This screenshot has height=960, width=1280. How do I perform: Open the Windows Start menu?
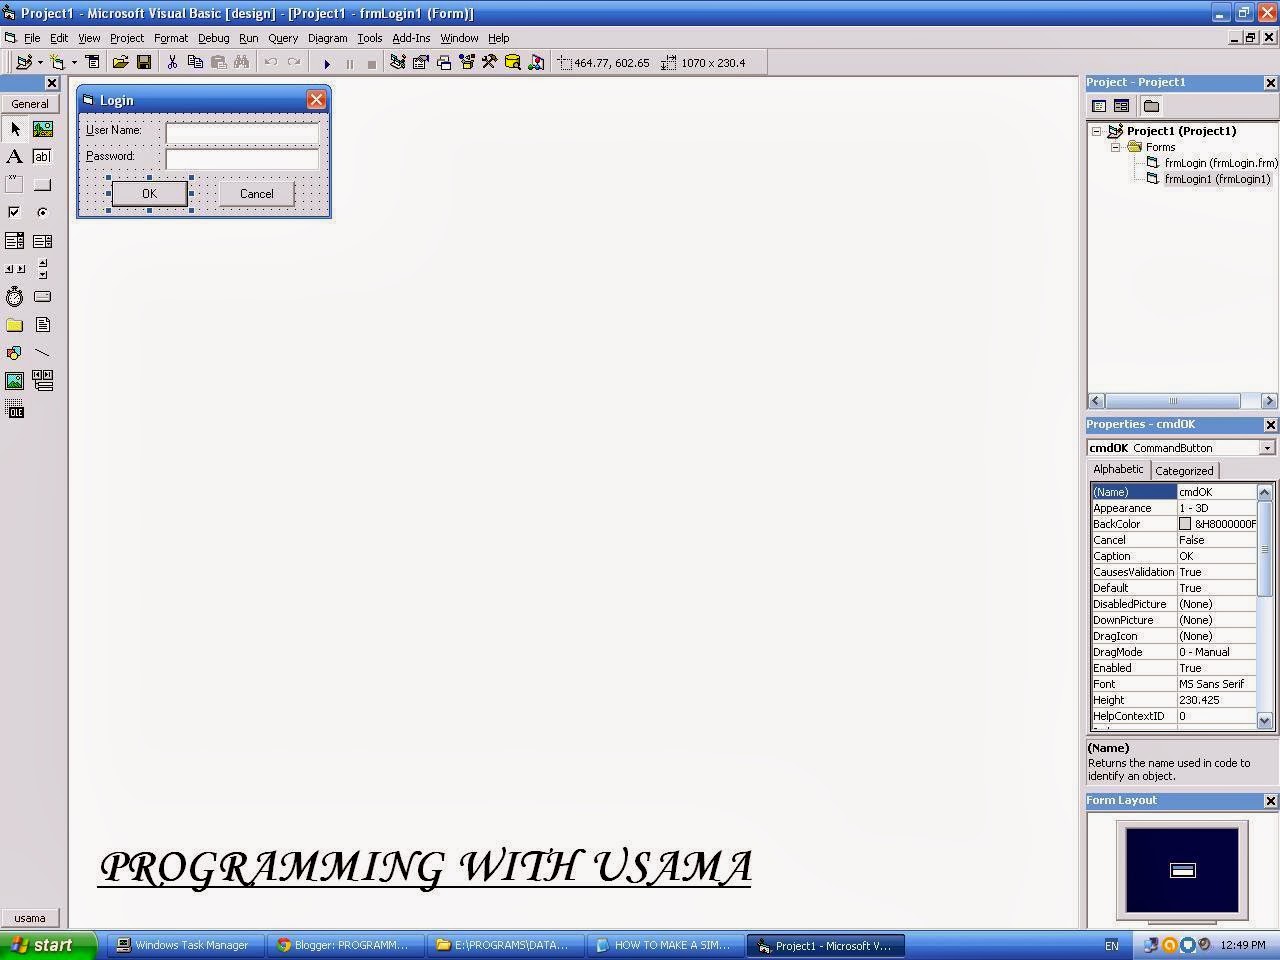48,945
